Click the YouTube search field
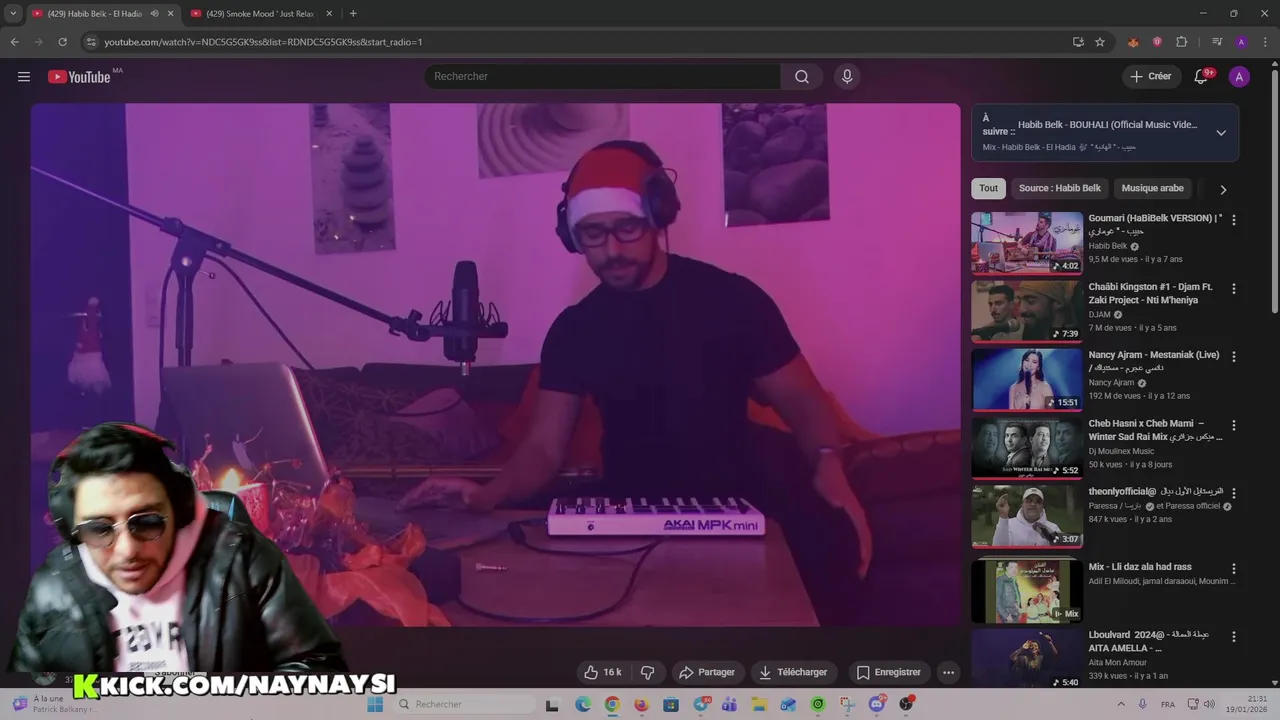This screenshot has height=720, width=1280. point(602,77)
